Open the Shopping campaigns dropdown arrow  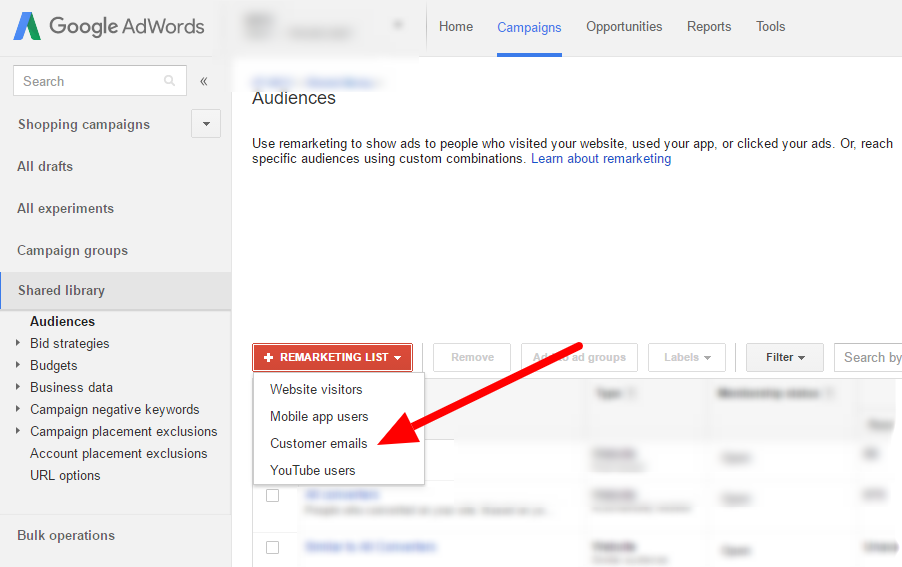[x=206, y=124]
